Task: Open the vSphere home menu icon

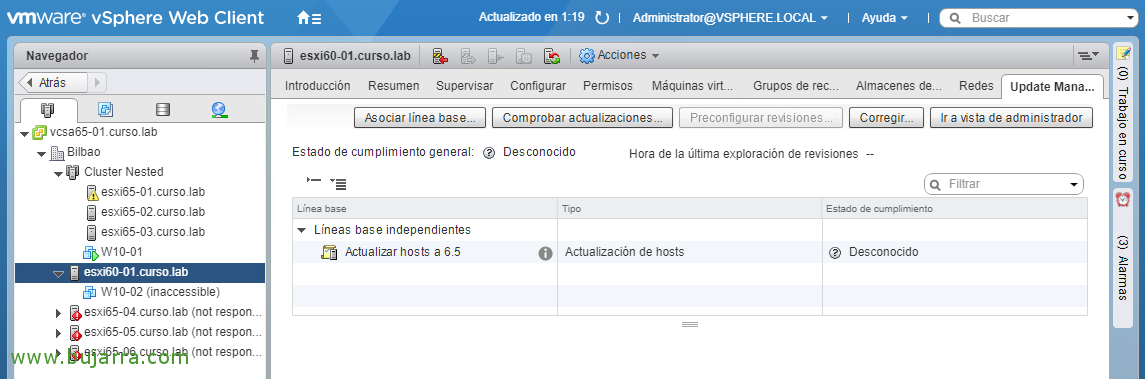Action: (309, 18)
